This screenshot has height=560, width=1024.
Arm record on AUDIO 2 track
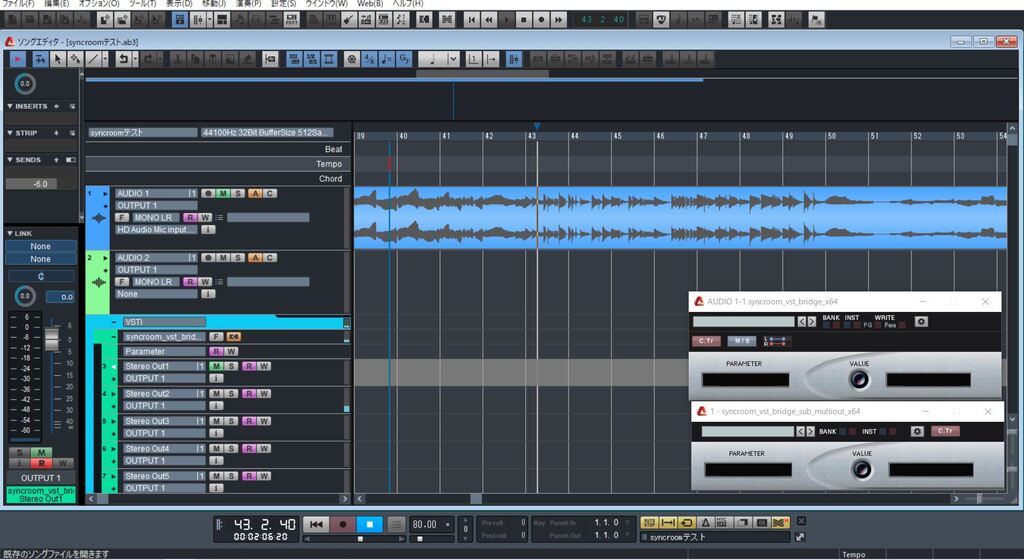208,258
